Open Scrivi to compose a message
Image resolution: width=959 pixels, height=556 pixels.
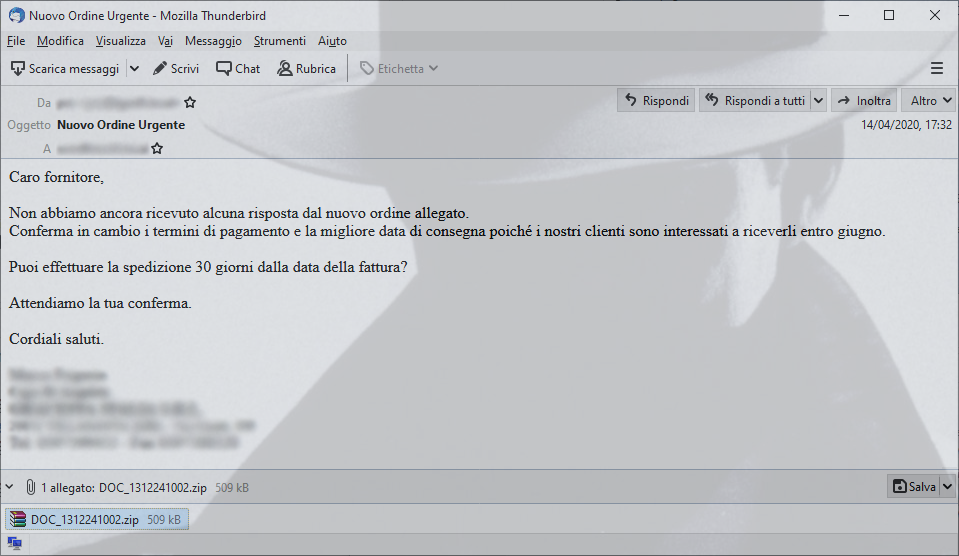point(176,69)
